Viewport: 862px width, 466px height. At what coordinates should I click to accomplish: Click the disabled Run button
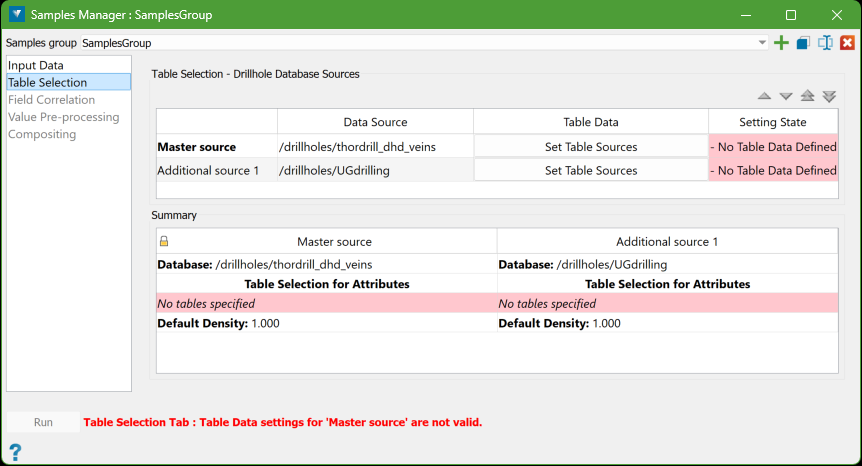(x=43, y=422)
